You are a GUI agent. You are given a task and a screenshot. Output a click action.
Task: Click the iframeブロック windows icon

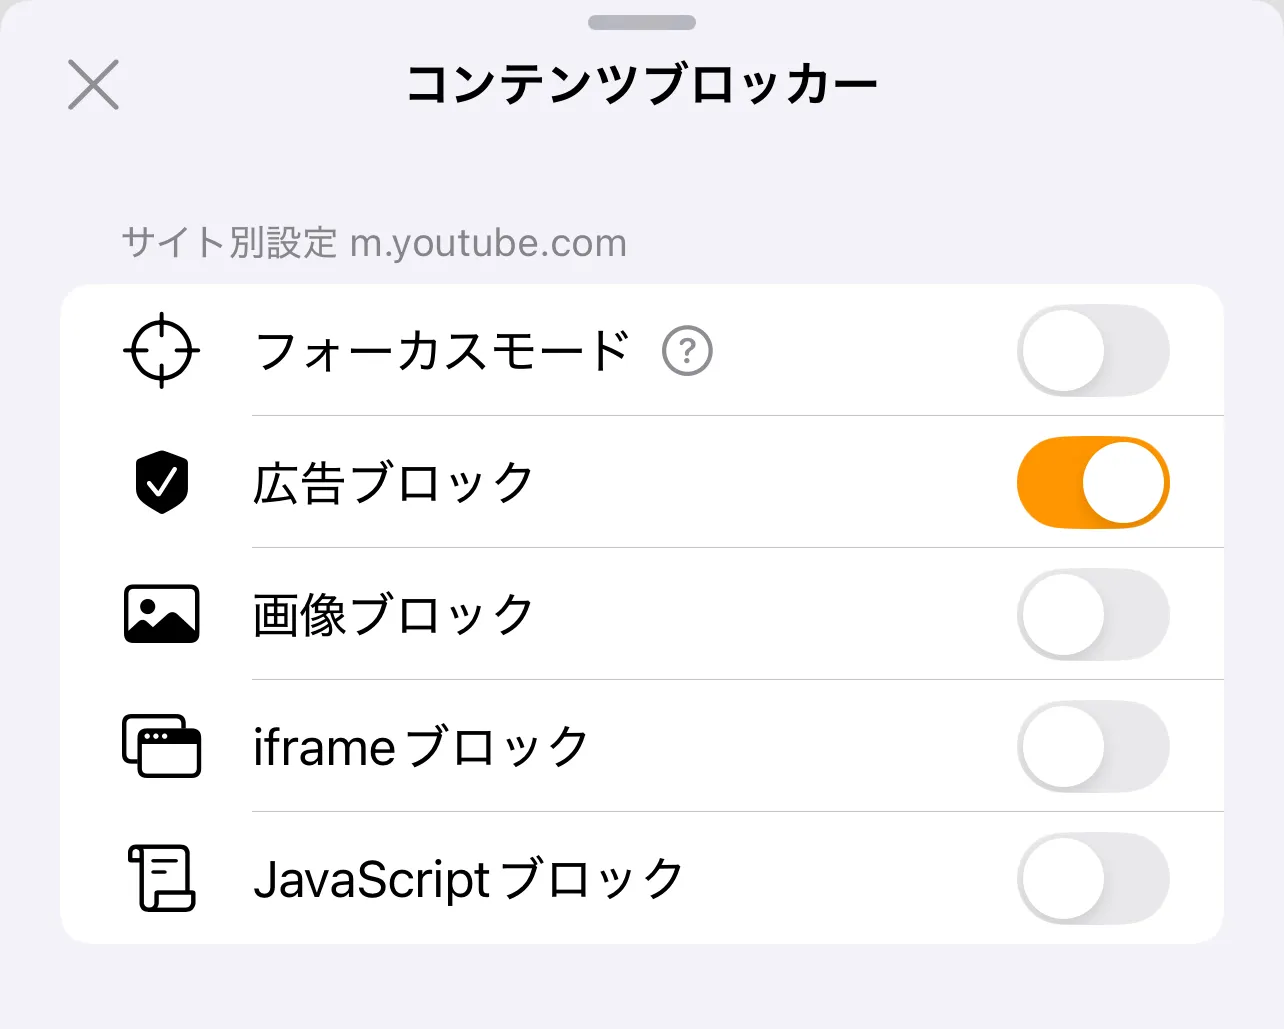tap(161, 746)
